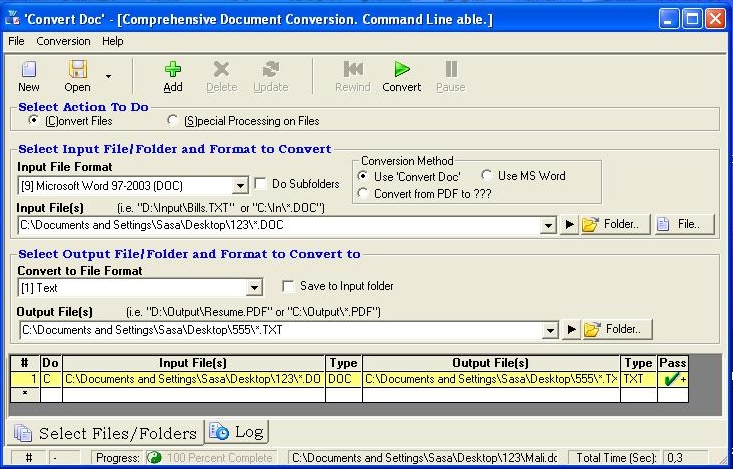Click the 100 Percent Complete progress indicator
Screen dimensions: 733x469
(x=220, y=457)
